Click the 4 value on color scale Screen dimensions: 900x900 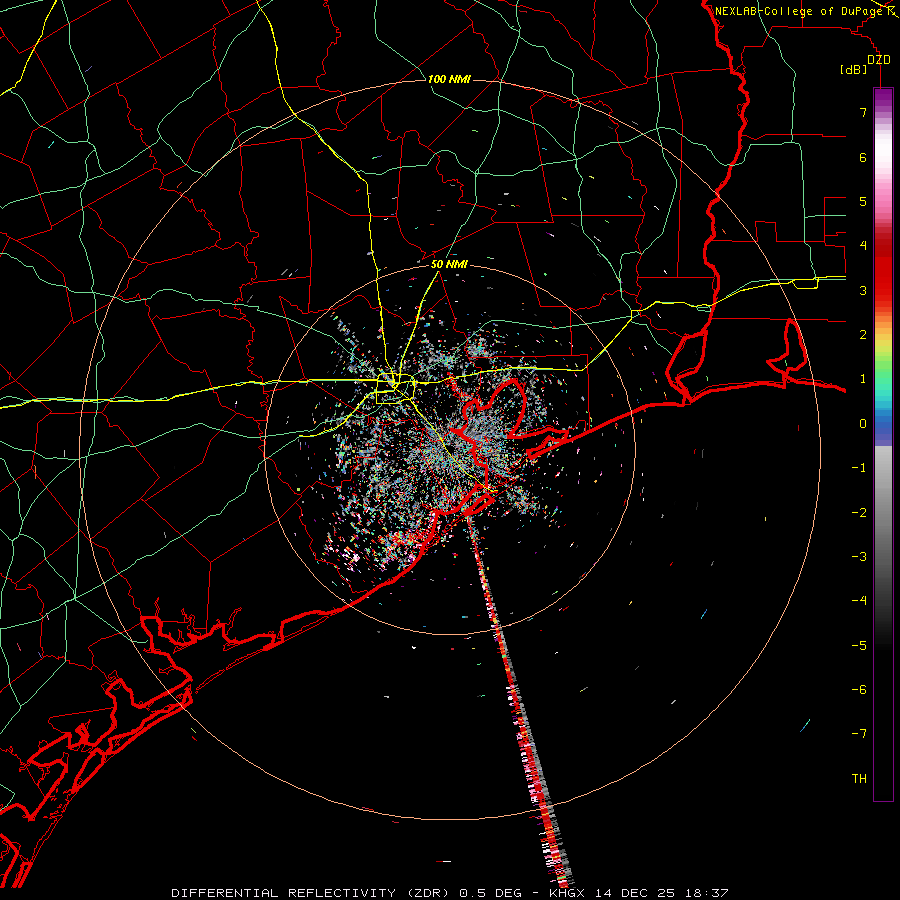863,246
